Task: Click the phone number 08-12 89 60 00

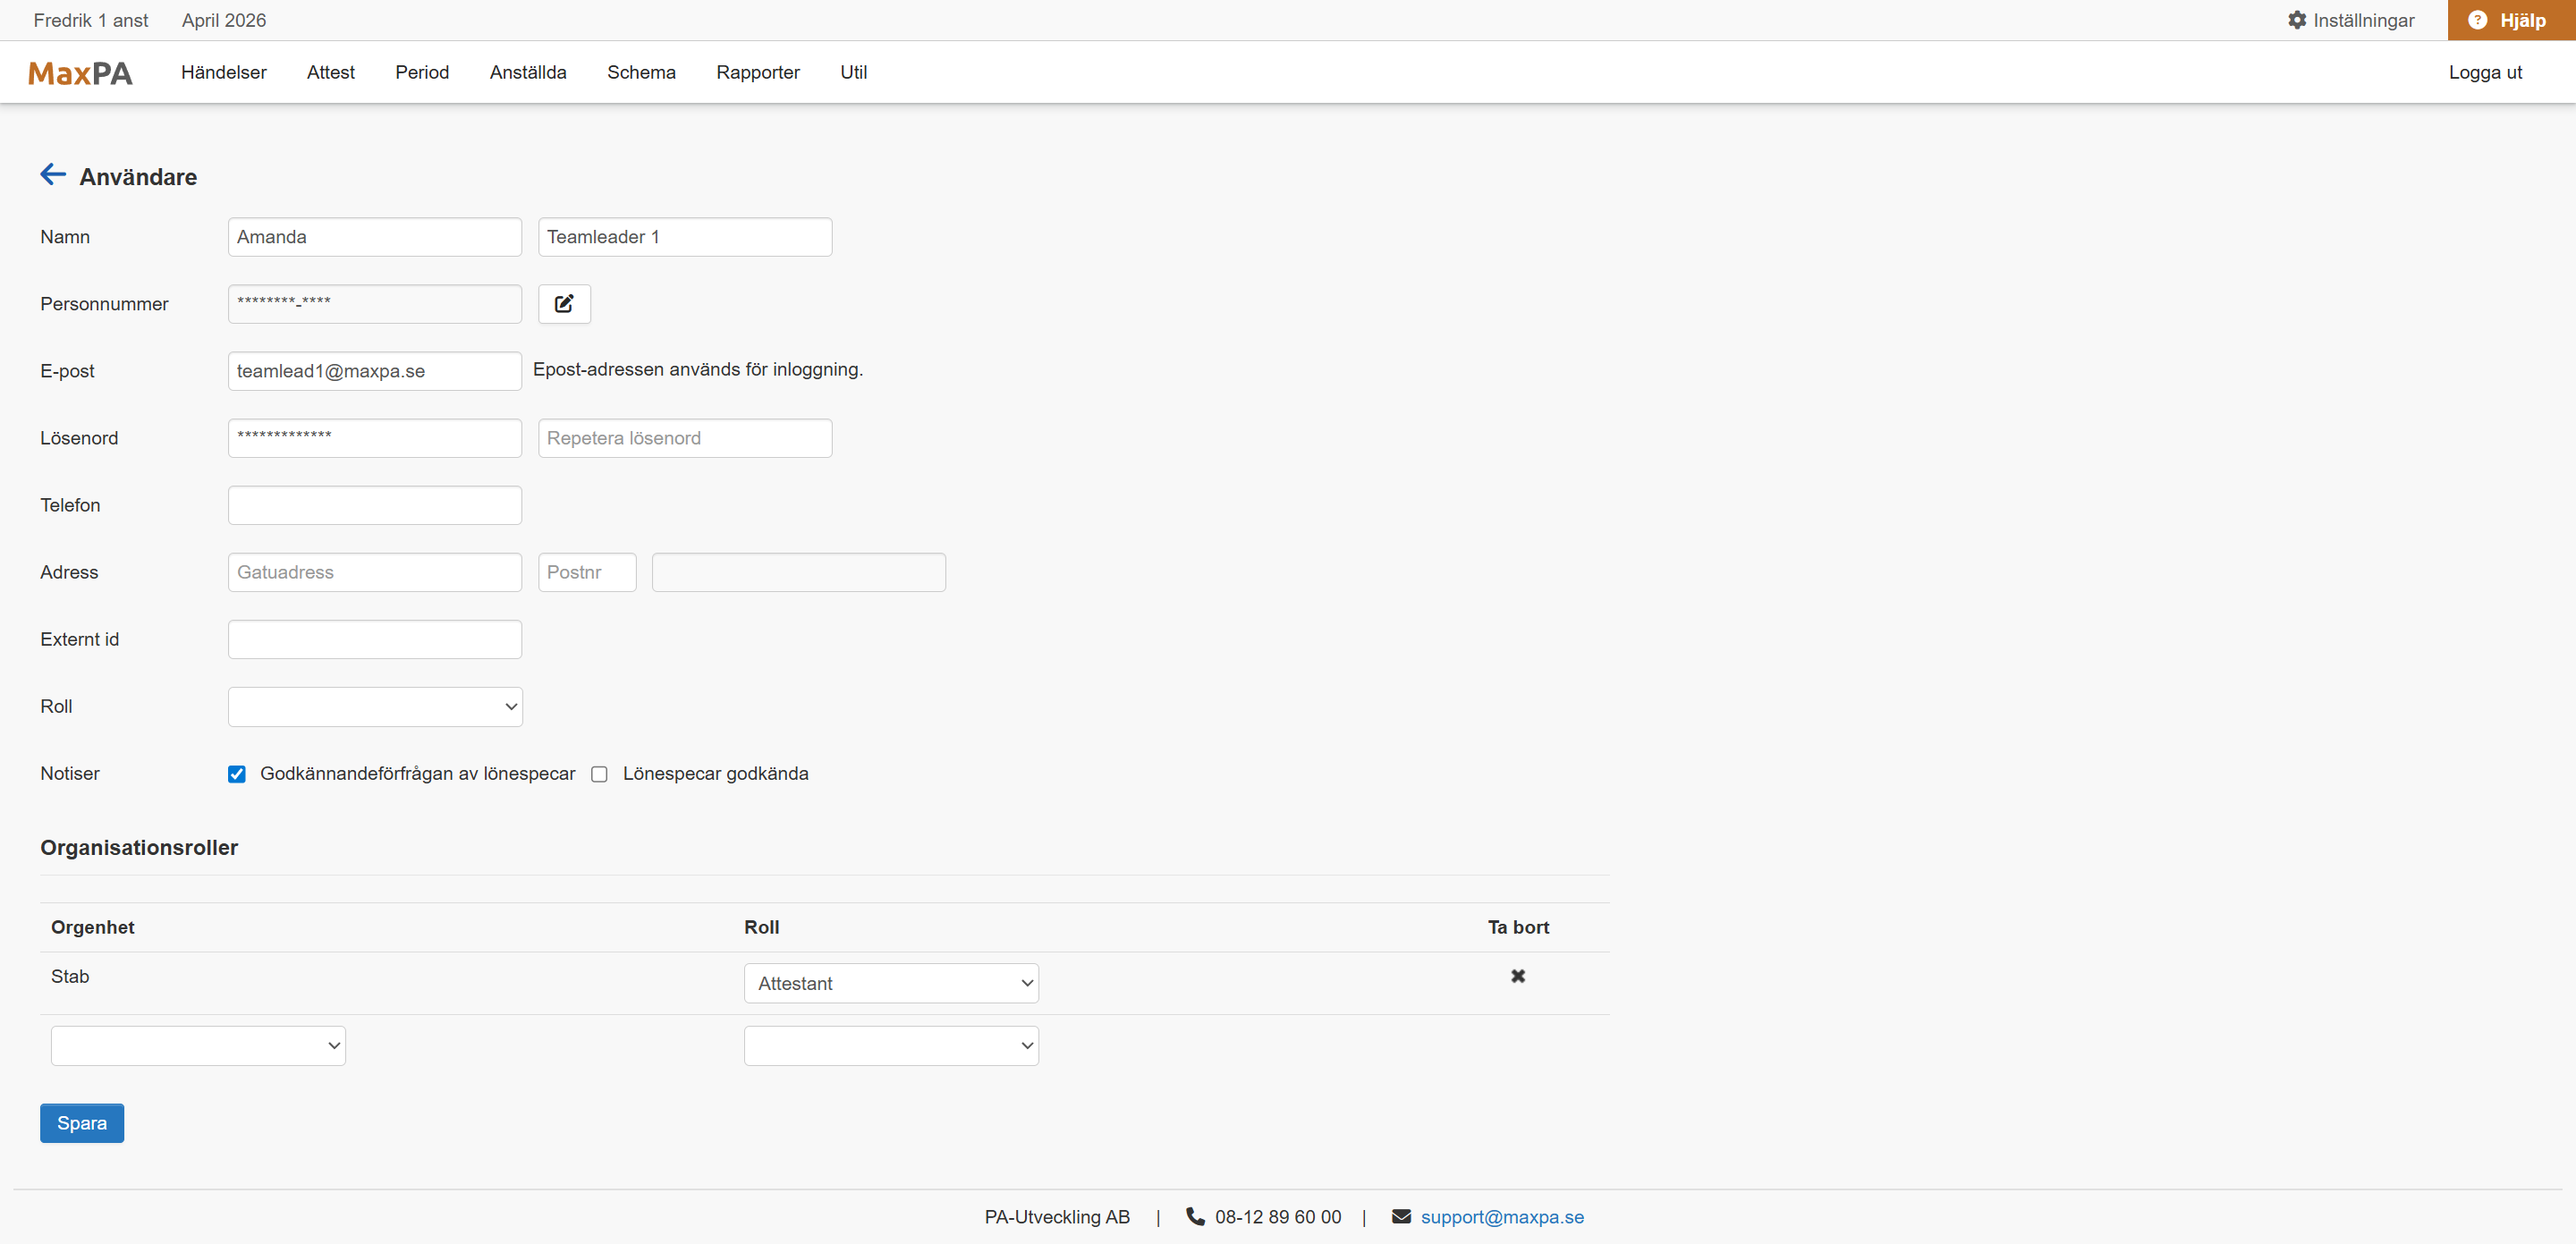Action: pyautogui.click(x=1278, y=1217)
